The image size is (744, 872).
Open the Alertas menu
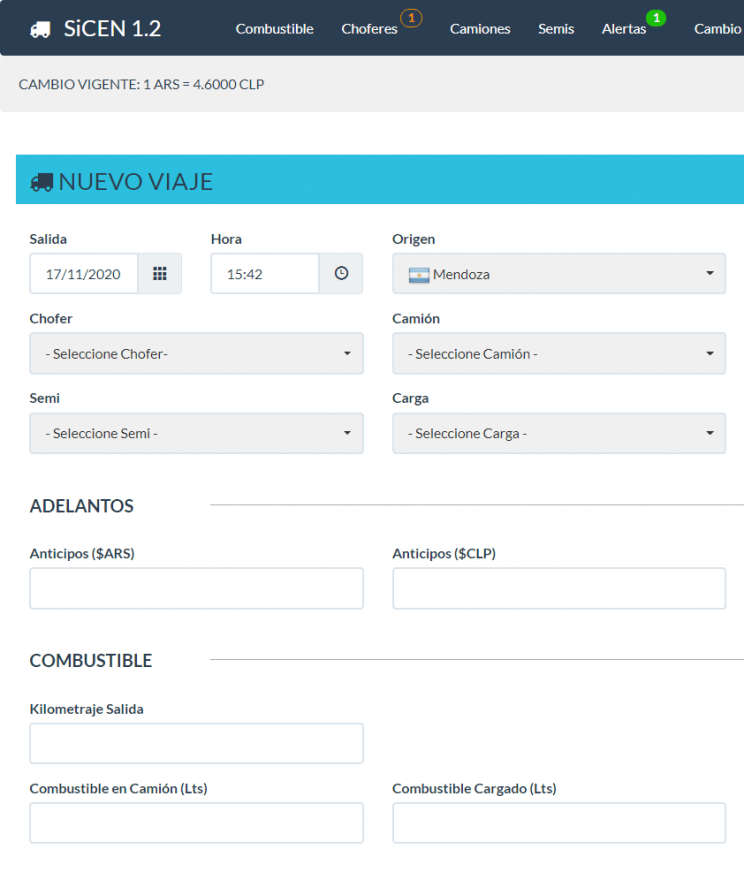(x=624, y=29)
